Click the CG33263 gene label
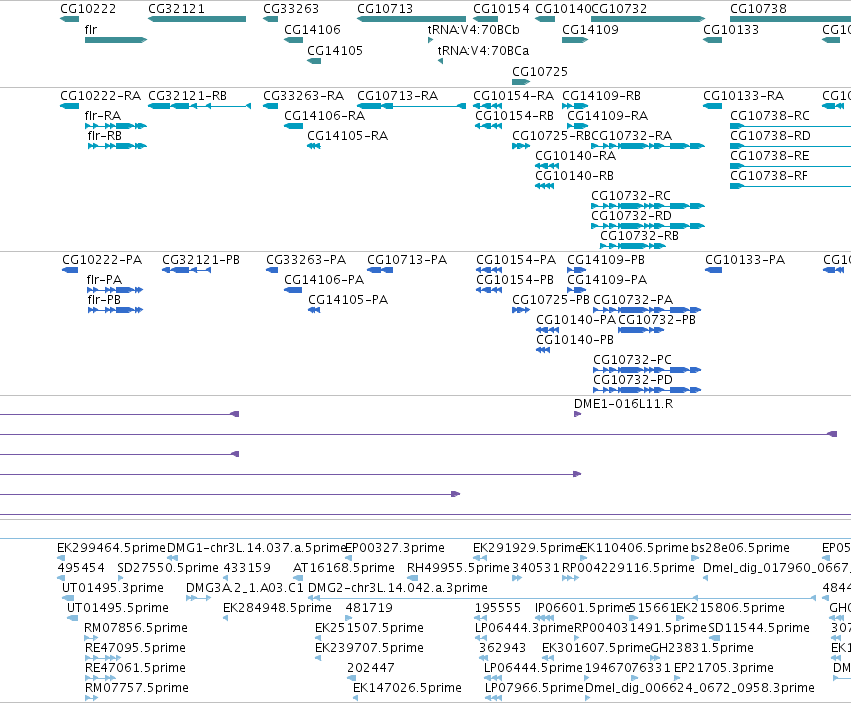 pos(291,9)
